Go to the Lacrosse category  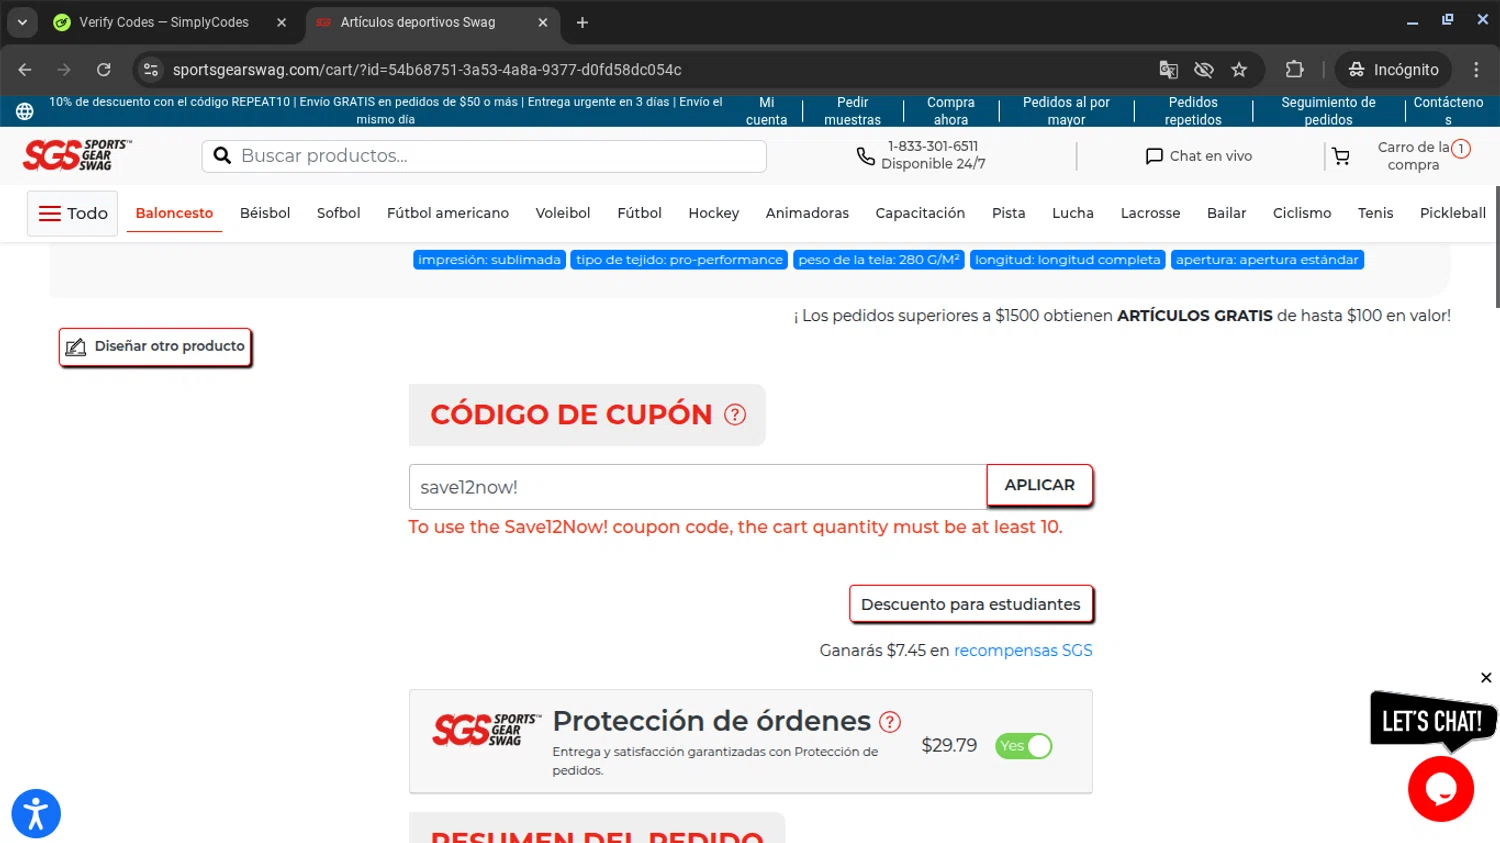coord(1150,213)
